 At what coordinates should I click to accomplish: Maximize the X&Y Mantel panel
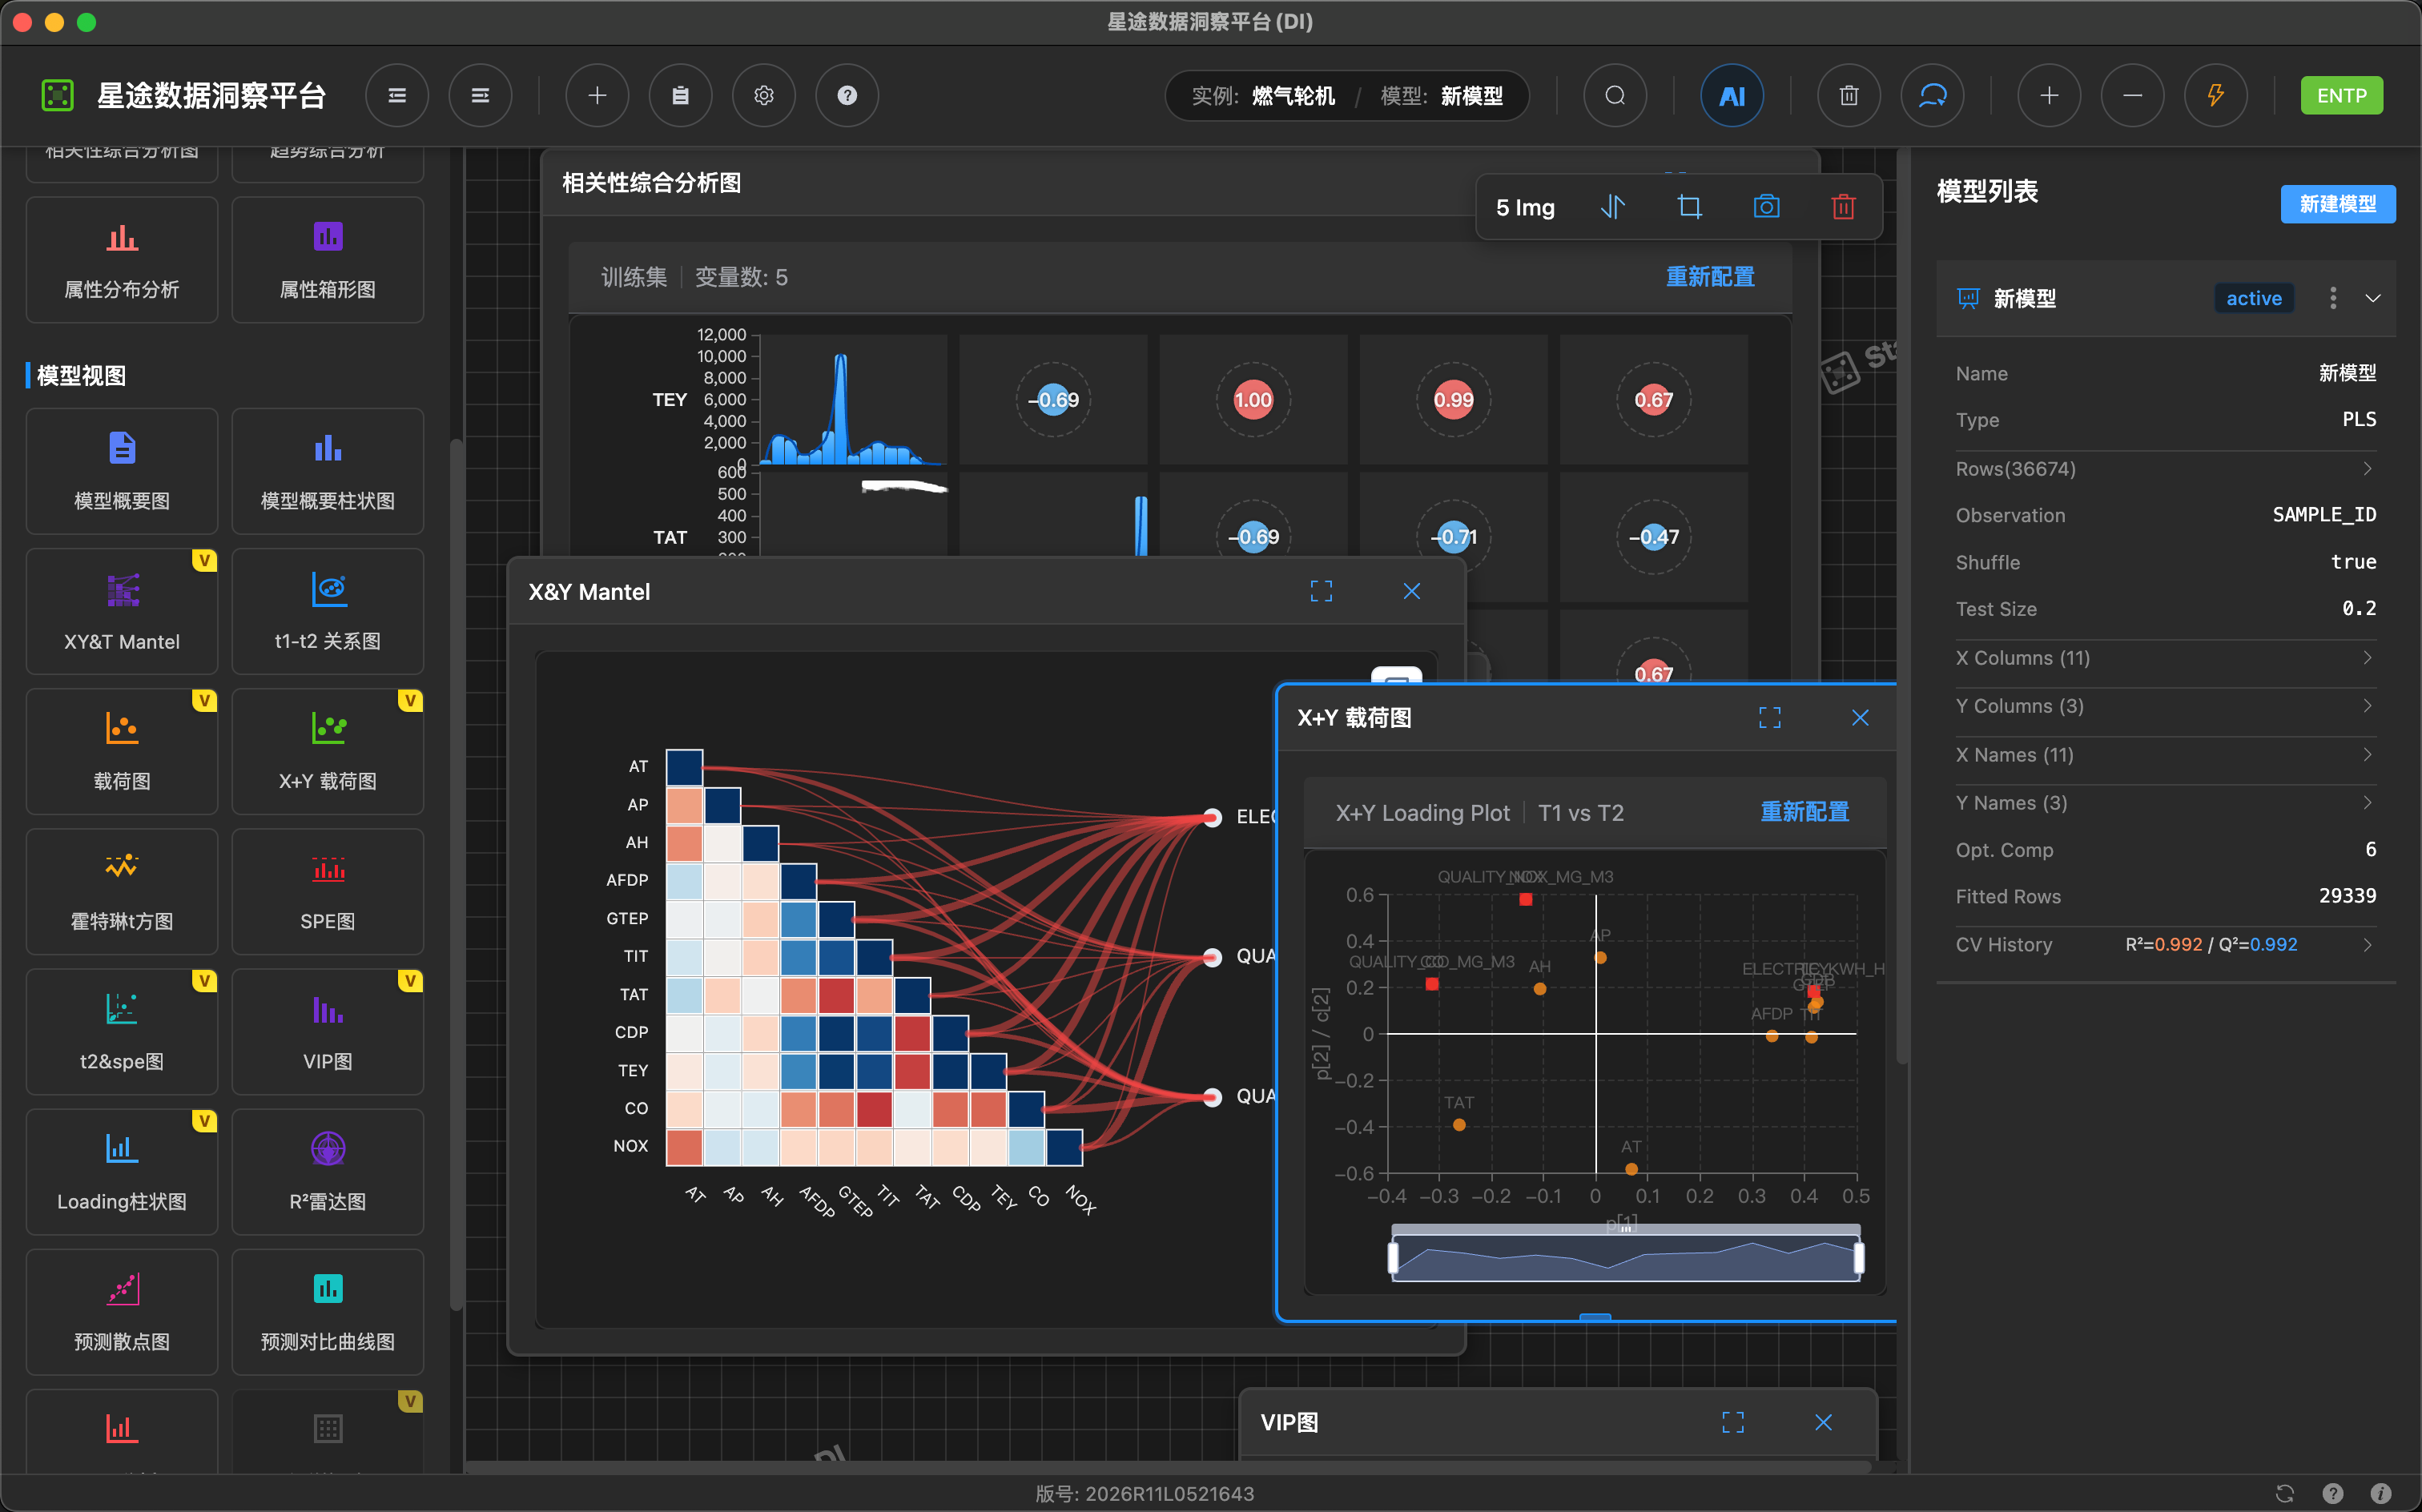(1321, 591)
